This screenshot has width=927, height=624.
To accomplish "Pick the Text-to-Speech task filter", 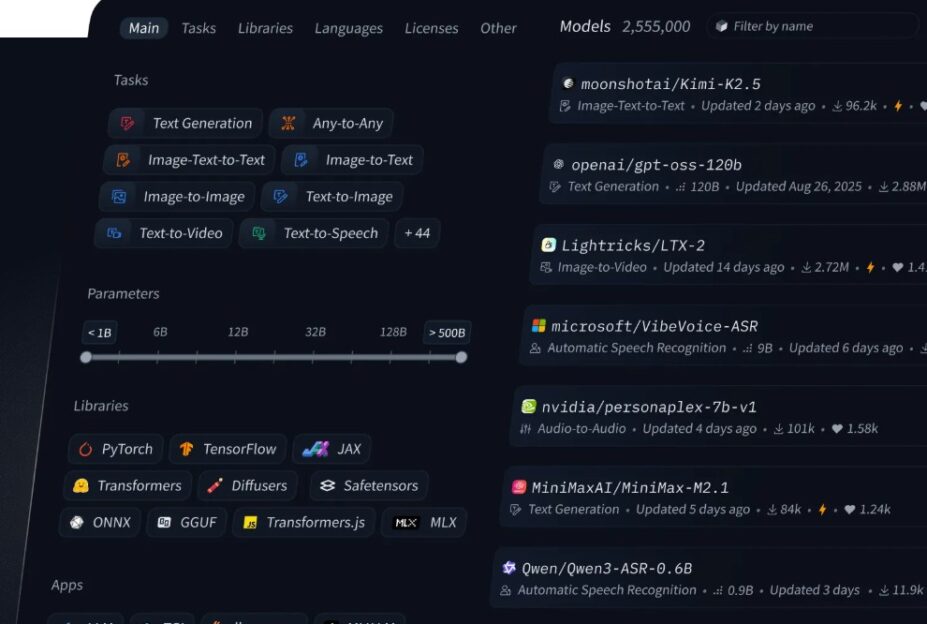I will point(315,233).
